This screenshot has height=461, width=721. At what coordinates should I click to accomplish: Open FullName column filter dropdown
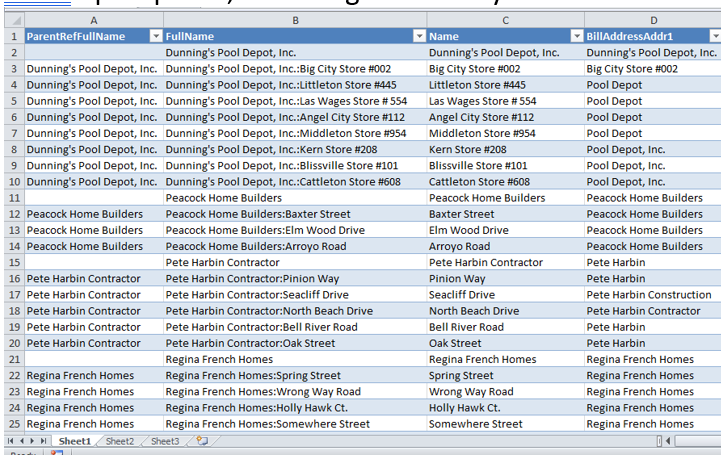coord(418,36)
